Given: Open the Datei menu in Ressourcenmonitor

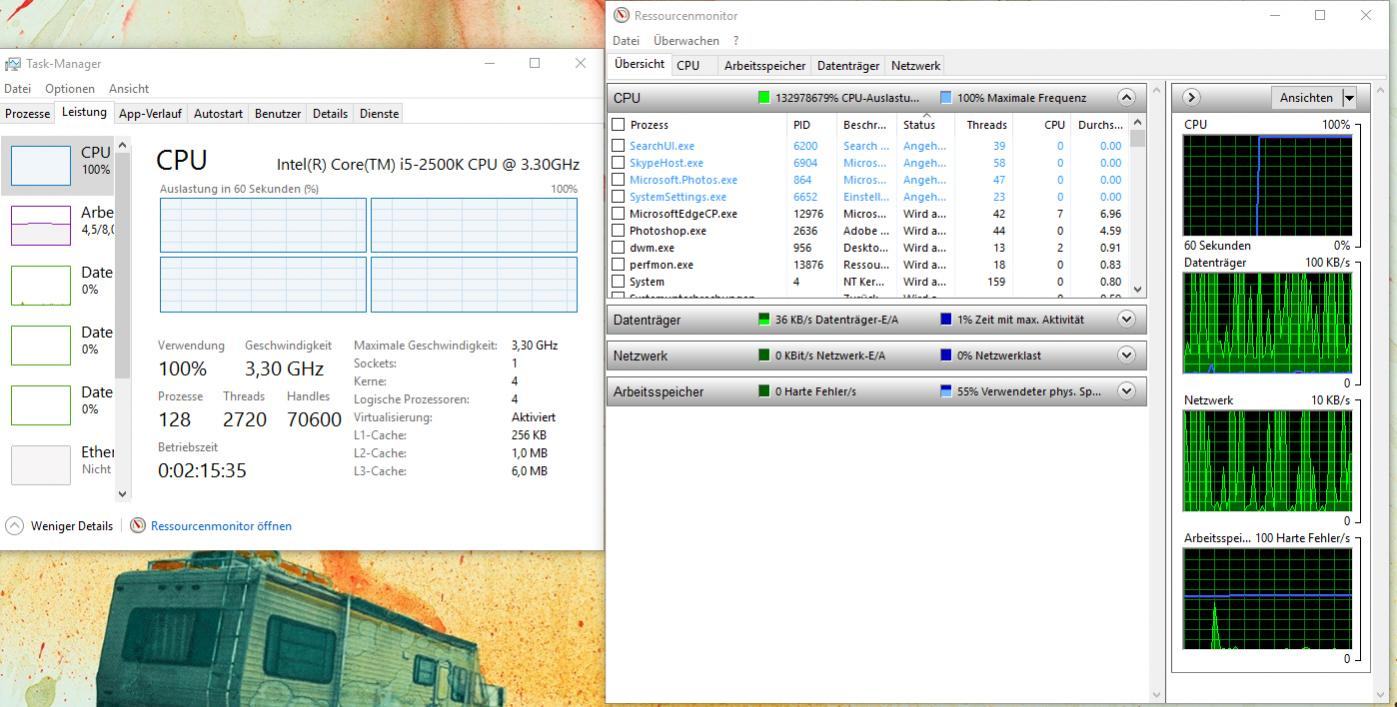Looking at the screenshot, I should coord(626,41).
